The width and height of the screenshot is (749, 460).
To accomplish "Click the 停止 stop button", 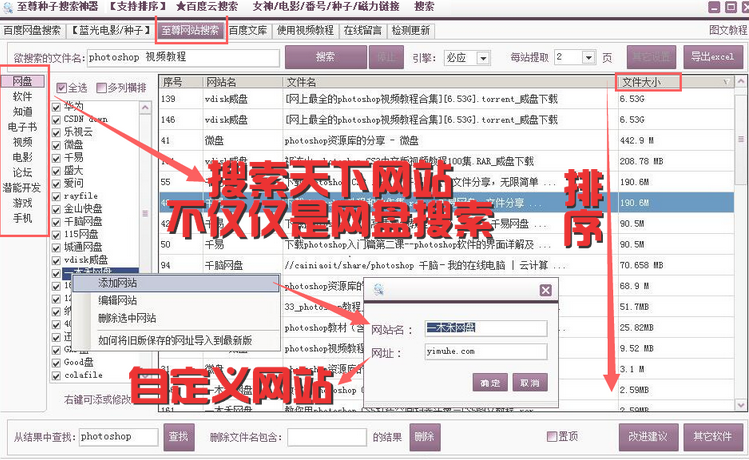I will [x=386, y=57].
